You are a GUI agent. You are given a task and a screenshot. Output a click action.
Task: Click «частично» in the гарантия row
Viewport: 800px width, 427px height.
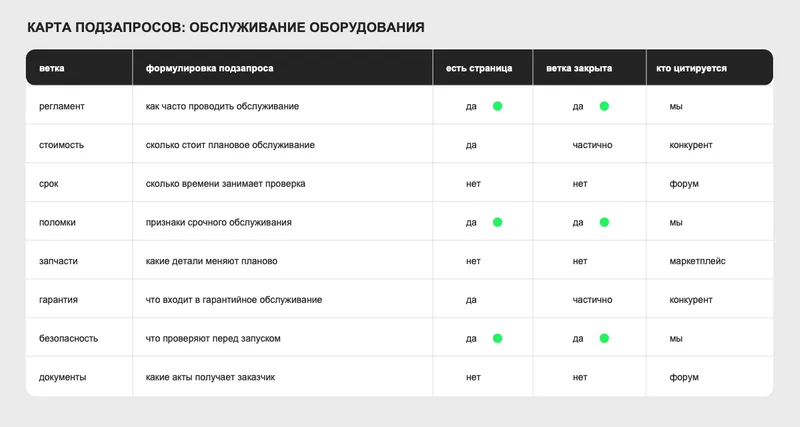coord(592,299)
